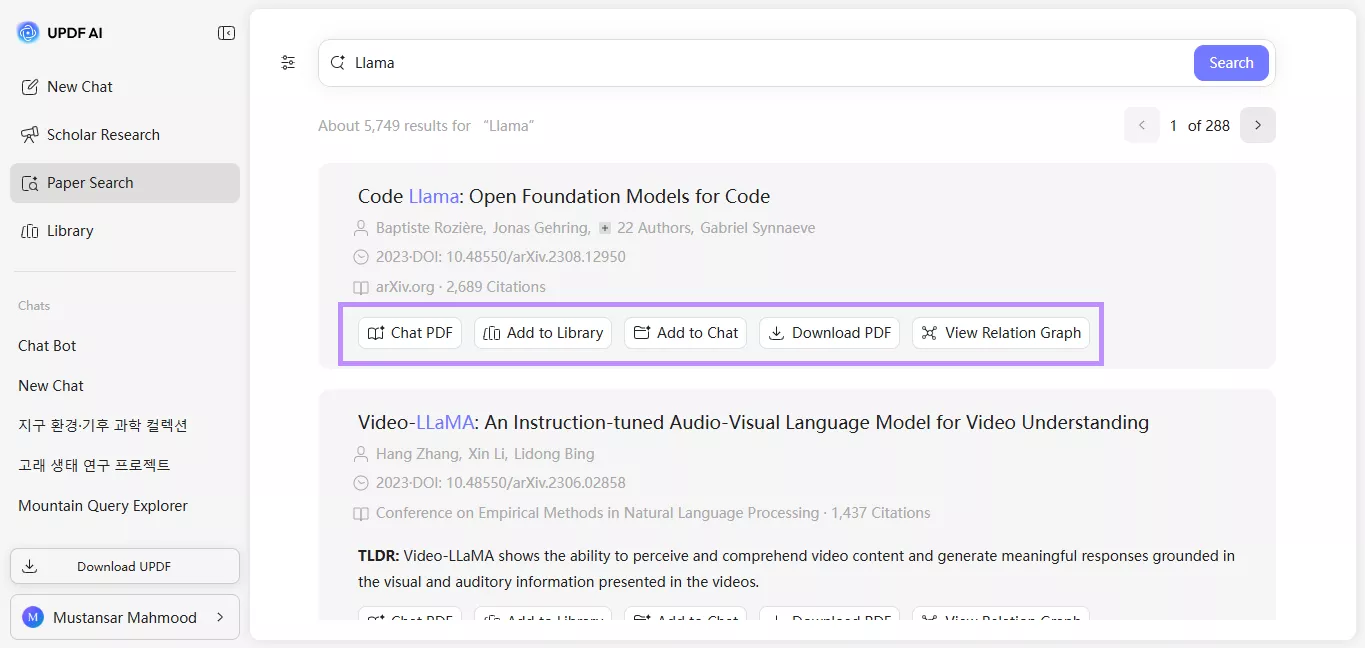Collapse the sidebar with the panel icon

pos(227,33)
